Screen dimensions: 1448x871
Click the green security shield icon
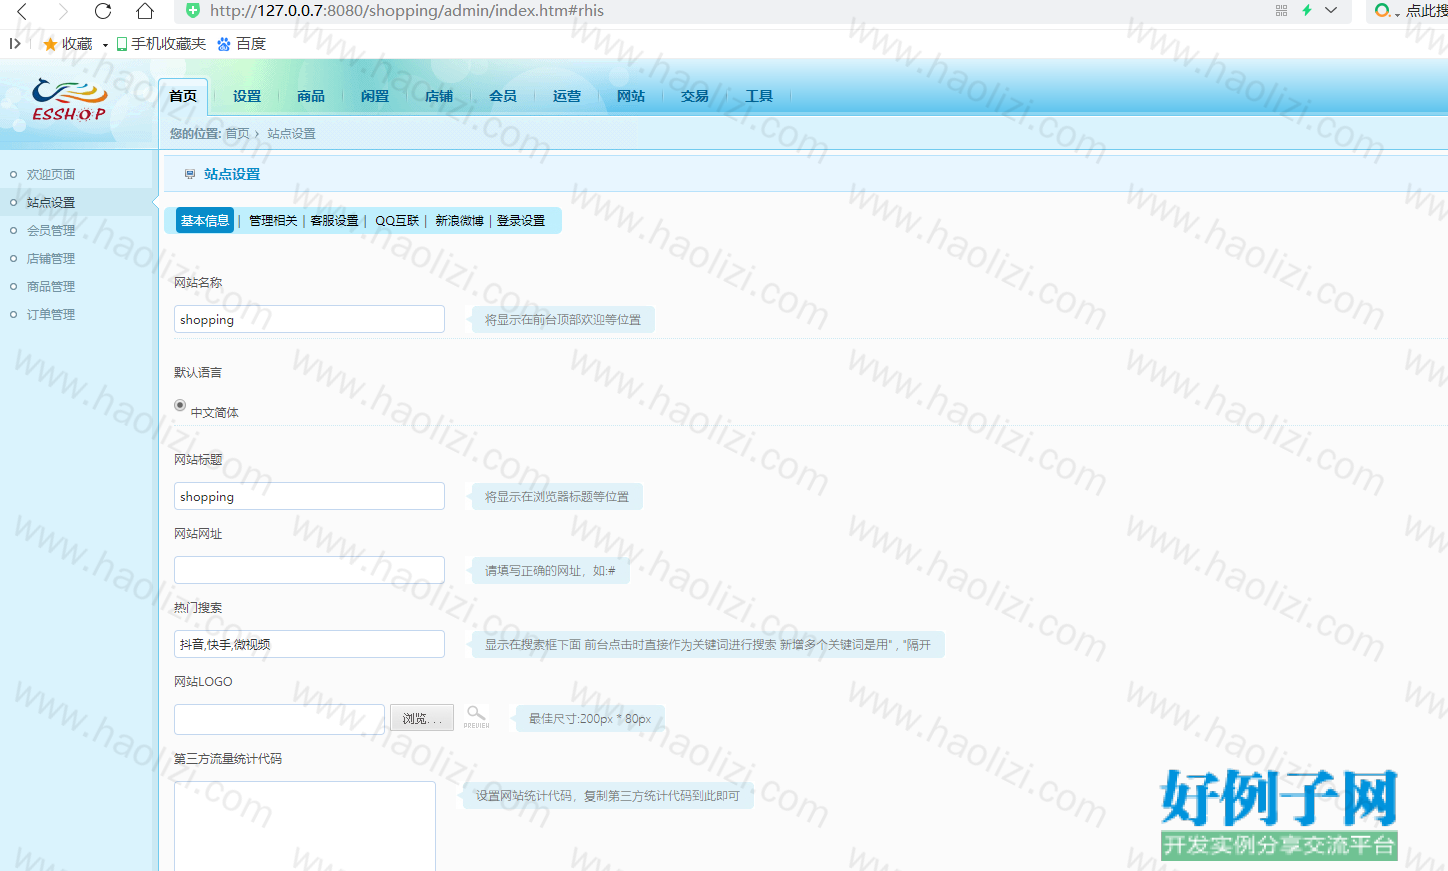[193, 10]
